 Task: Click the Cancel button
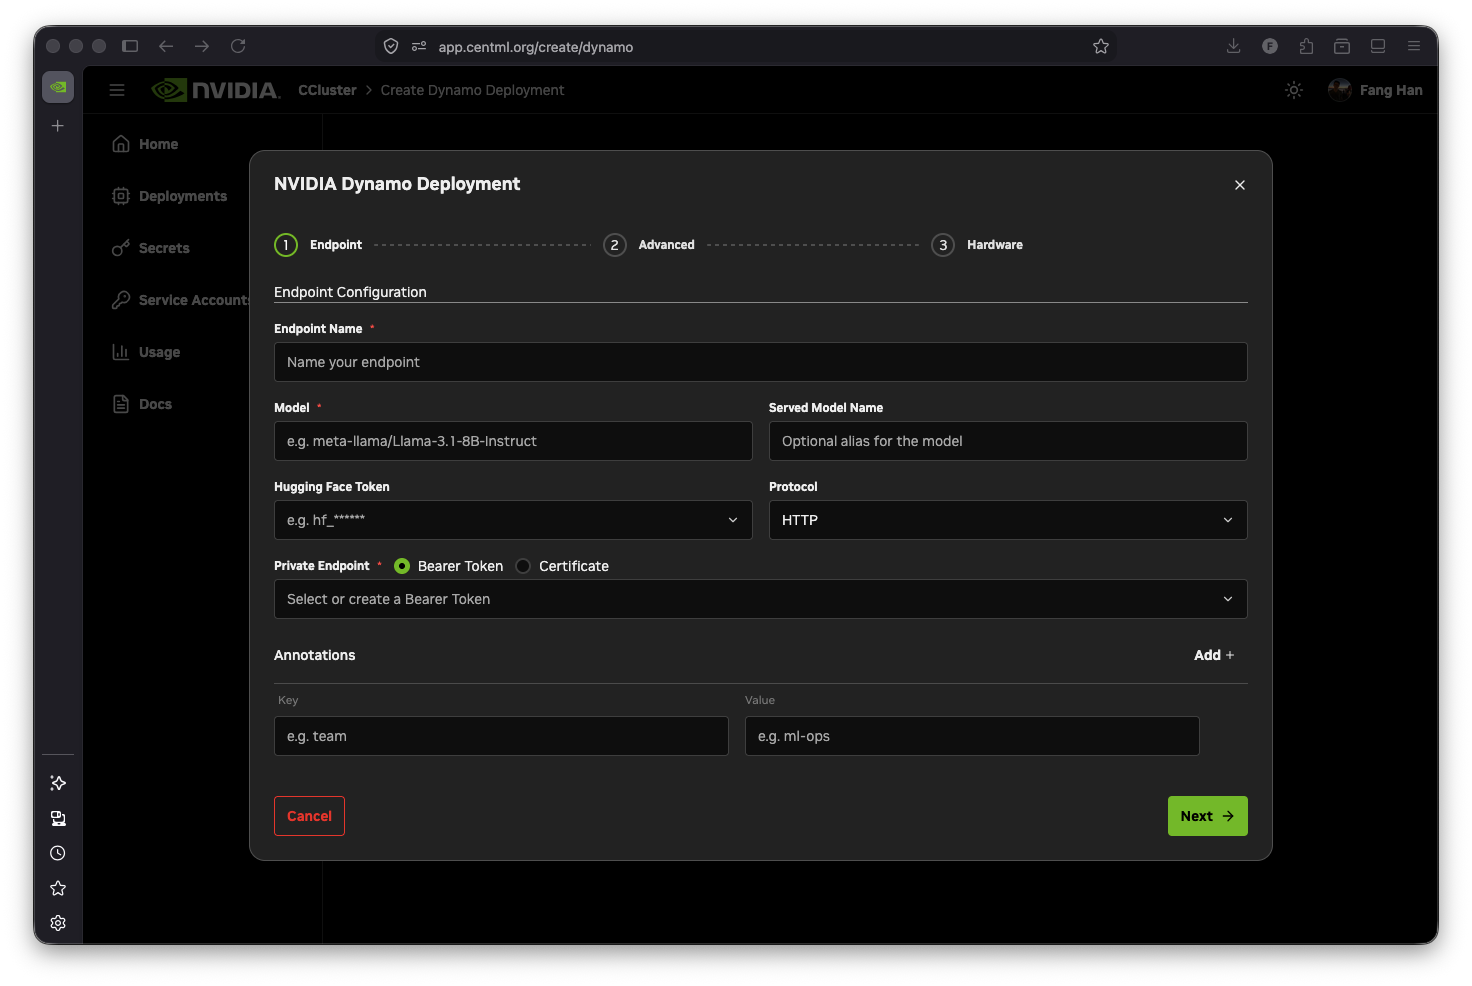point(309,816)
